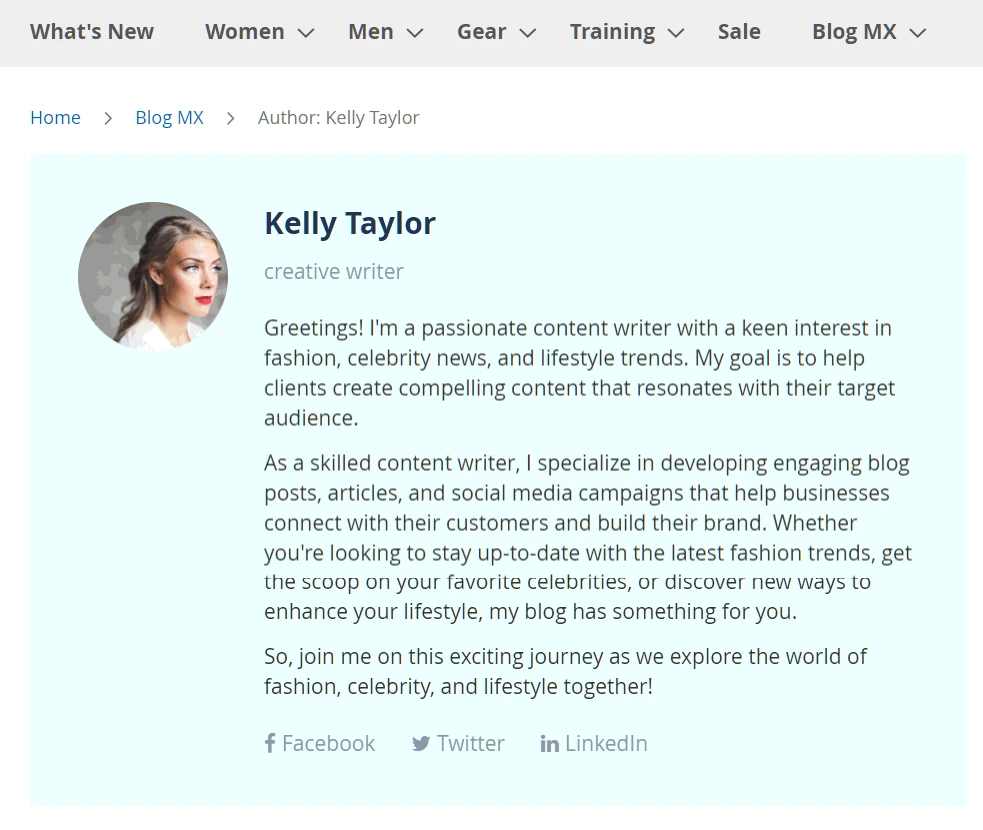Open the Sale menu item
This screenshot has height=830, width=983.
coord(739,32)
